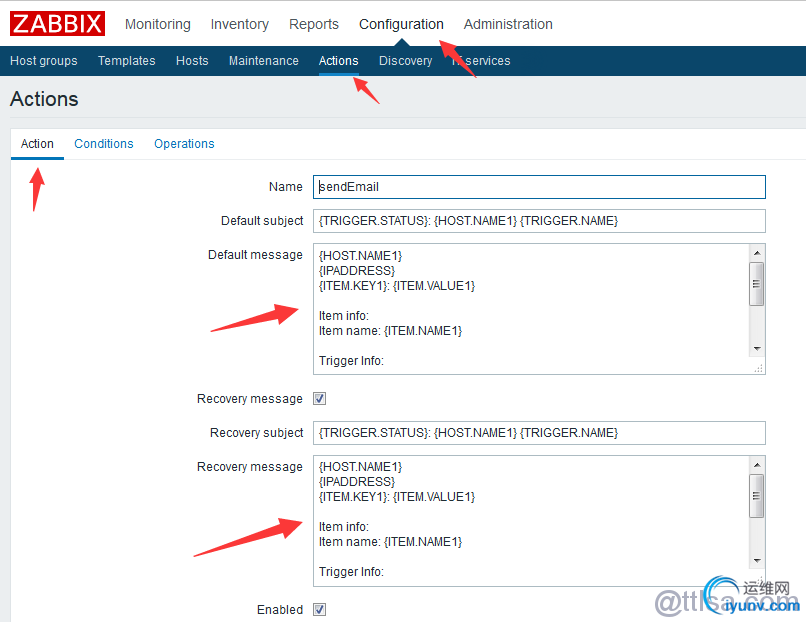Open the Monitoring menu
The height and width of the screenshot is (622, 806).
[158, 24]
